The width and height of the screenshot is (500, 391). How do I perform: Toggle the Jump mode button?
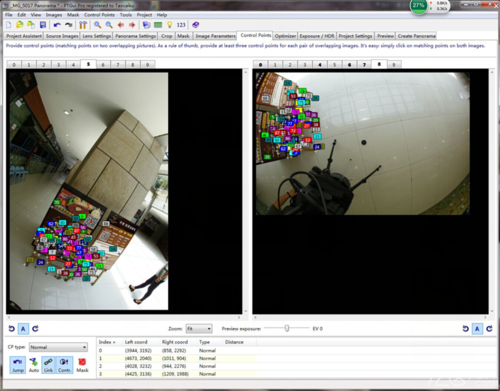[x=18, y=365]
